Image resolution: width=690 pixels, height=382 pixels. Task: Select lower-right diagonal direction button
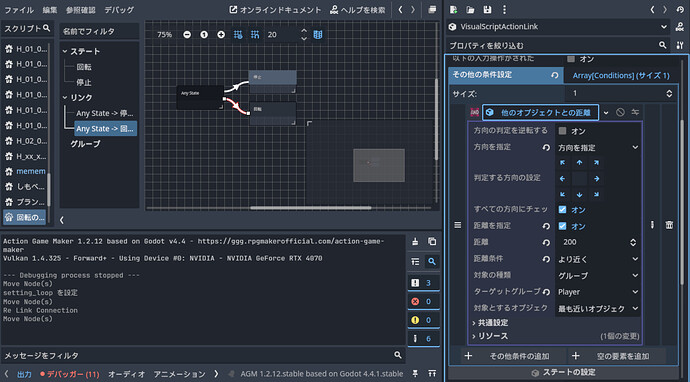(x=596, y=195)
